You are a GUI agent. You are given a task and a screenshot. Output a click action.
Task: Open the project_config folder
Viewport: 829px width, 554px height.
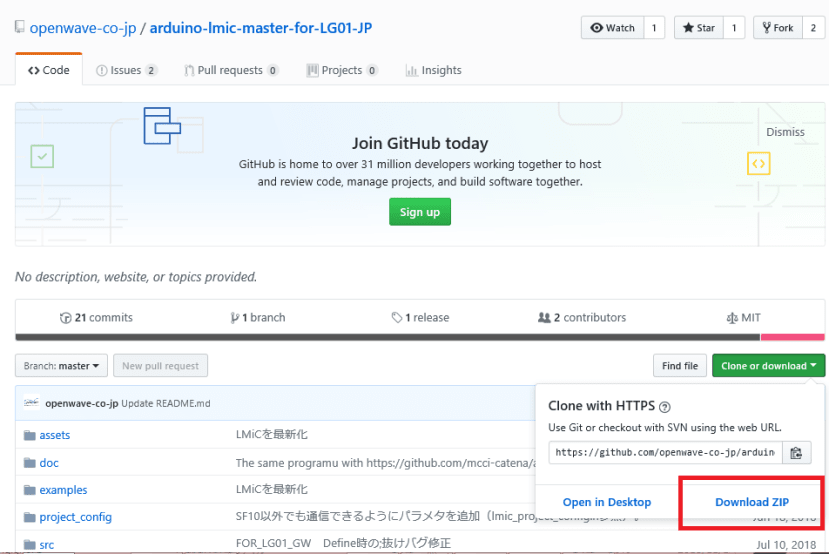[x=76, y=517]
